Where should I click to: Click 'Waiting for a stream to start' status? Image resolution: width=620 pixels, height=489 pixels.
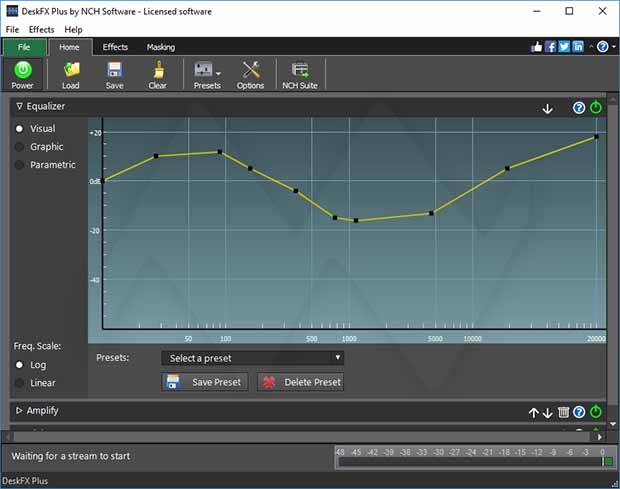[x=71, y=456]
